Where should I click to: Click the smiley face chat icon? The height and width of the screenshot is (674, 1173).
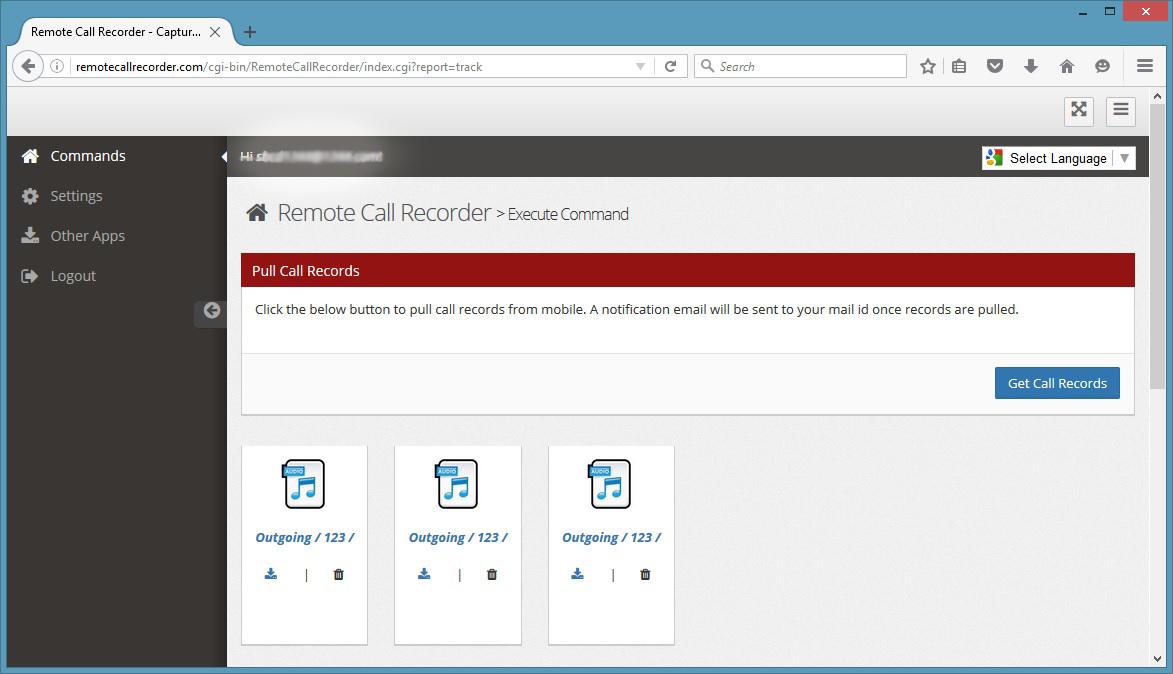tap(1102, 66)
